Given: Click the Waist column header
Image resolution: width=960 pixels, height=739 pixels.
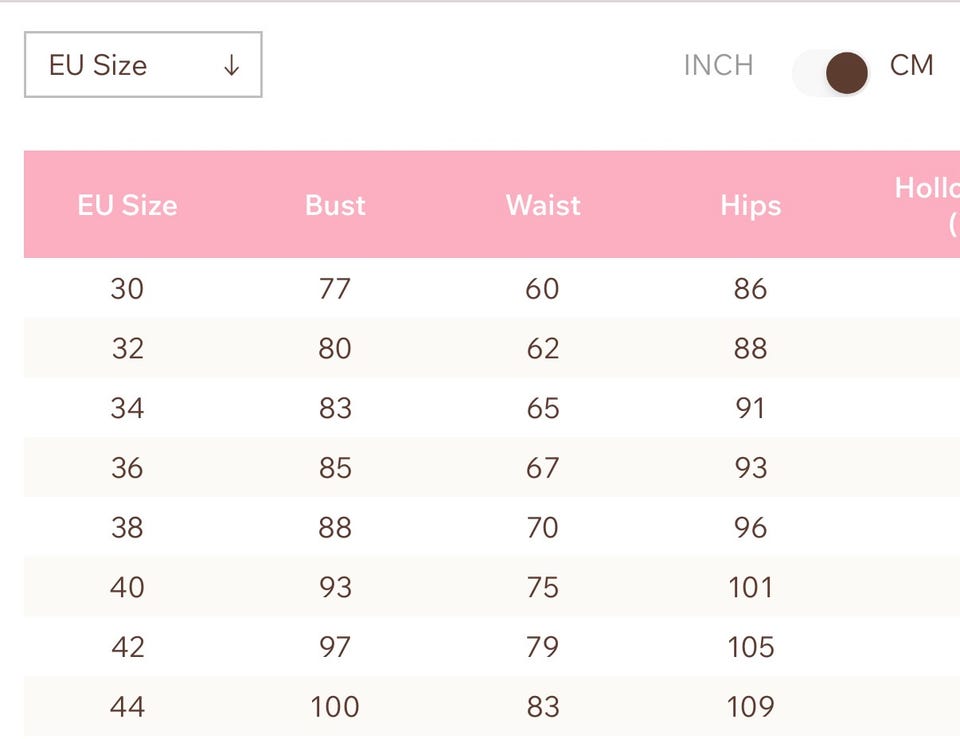Looking at the screenshot, I should click(543, 205).
